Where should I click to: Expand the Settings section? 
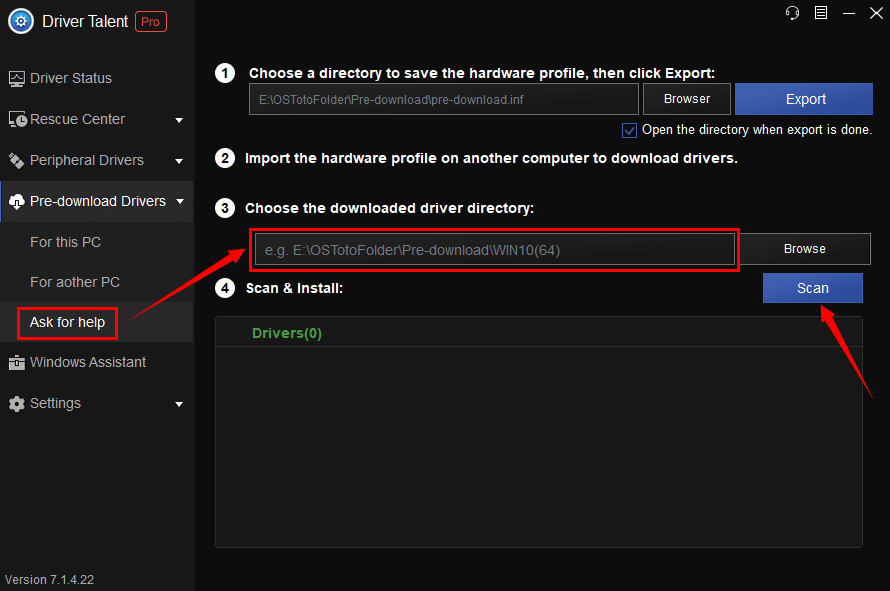[179, 403]
